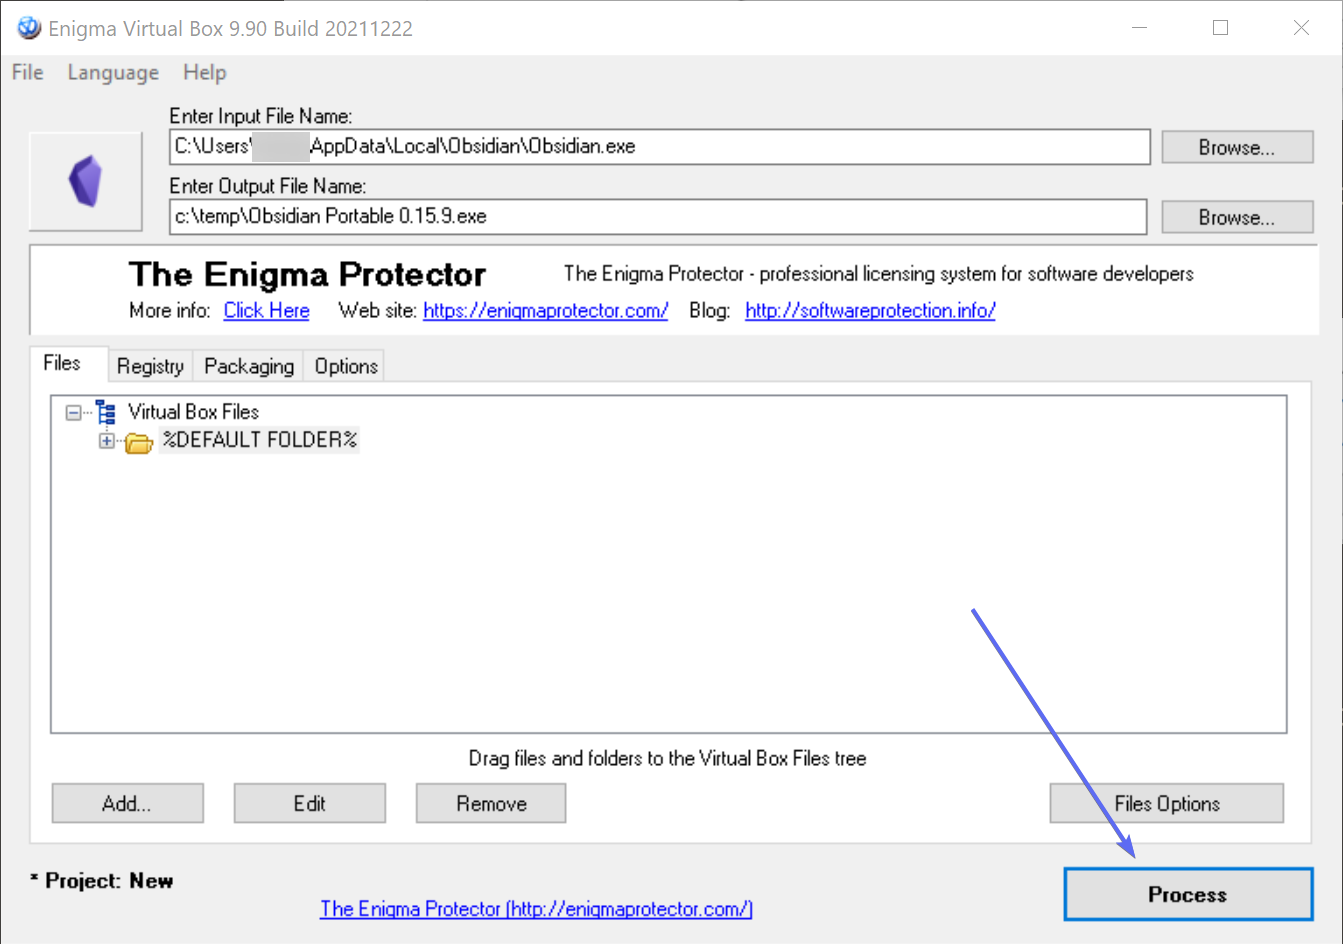The width and height of the screenshot is (1343, 944).
Task: Click the Obsidian application icon preview
Action: pos(86,181)
